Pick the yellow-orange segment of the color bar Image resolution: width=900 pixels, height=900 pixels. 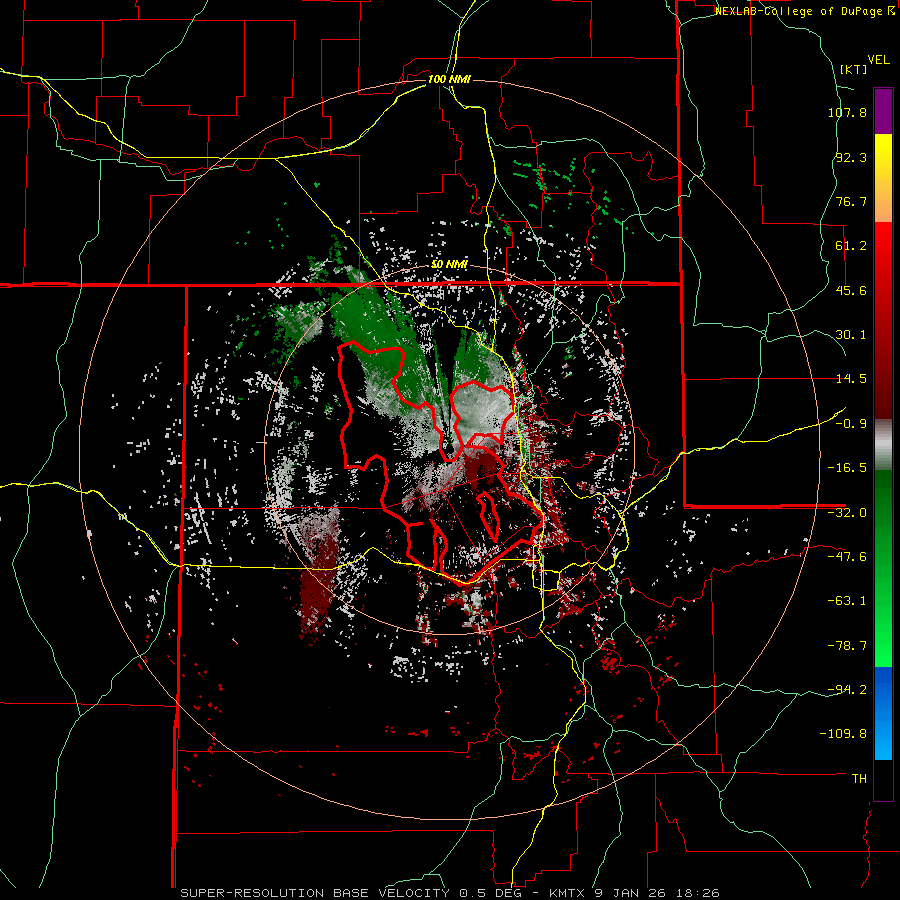click(x=883, y=178)
